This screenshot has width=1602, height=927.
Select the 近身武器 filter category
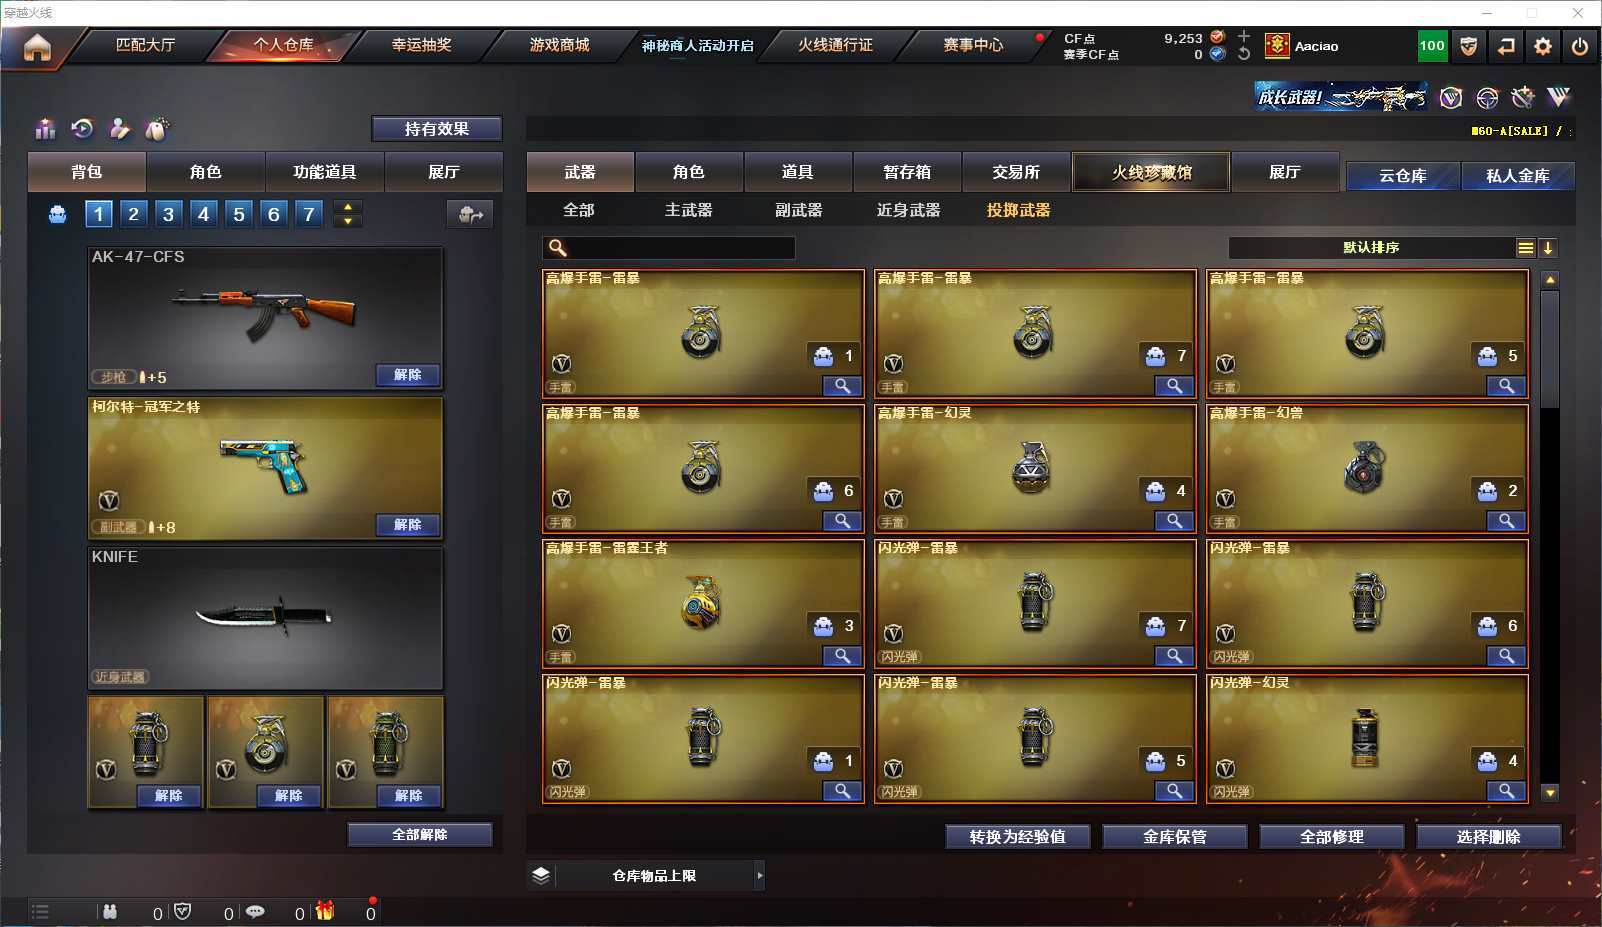pos(908,210)
